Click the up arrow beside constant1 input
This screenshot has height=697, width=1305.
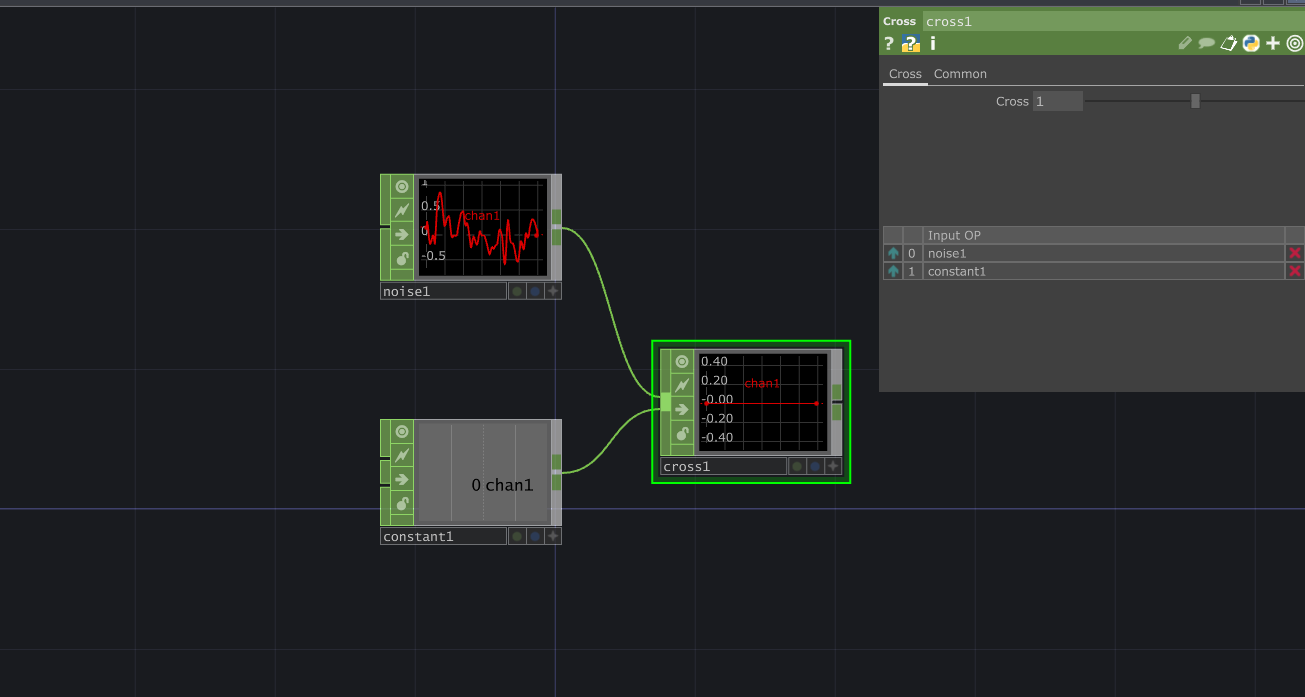pyautogui.click(x=893, y=272)
